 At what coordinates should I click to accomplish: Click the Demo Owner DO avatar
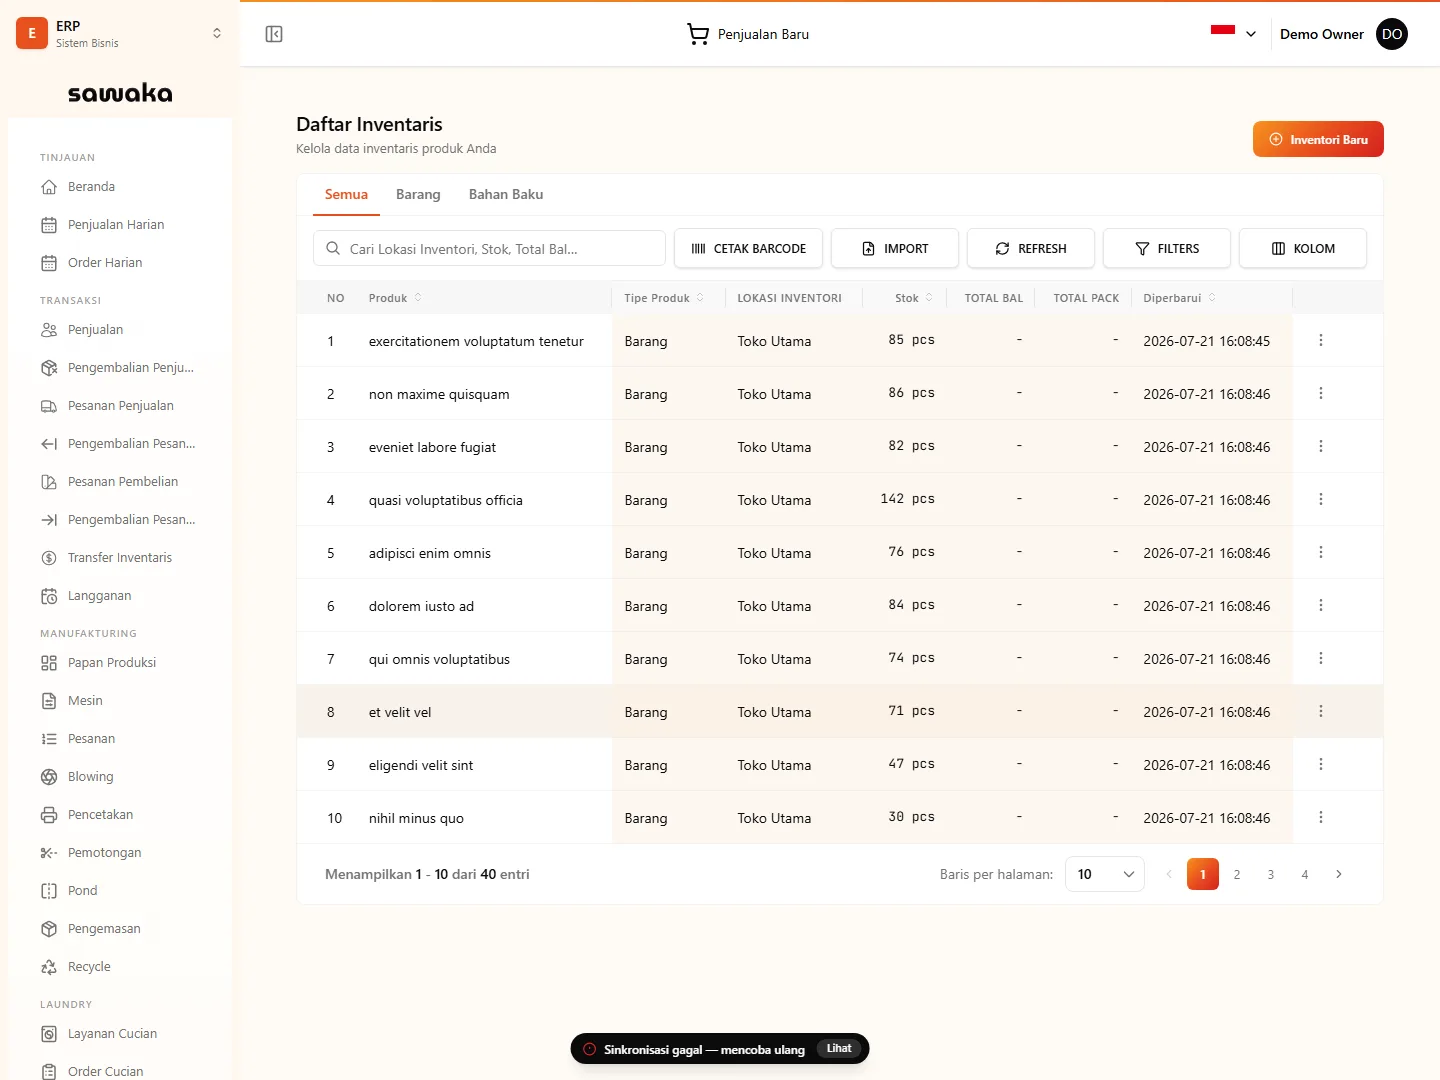[1392, 34]
